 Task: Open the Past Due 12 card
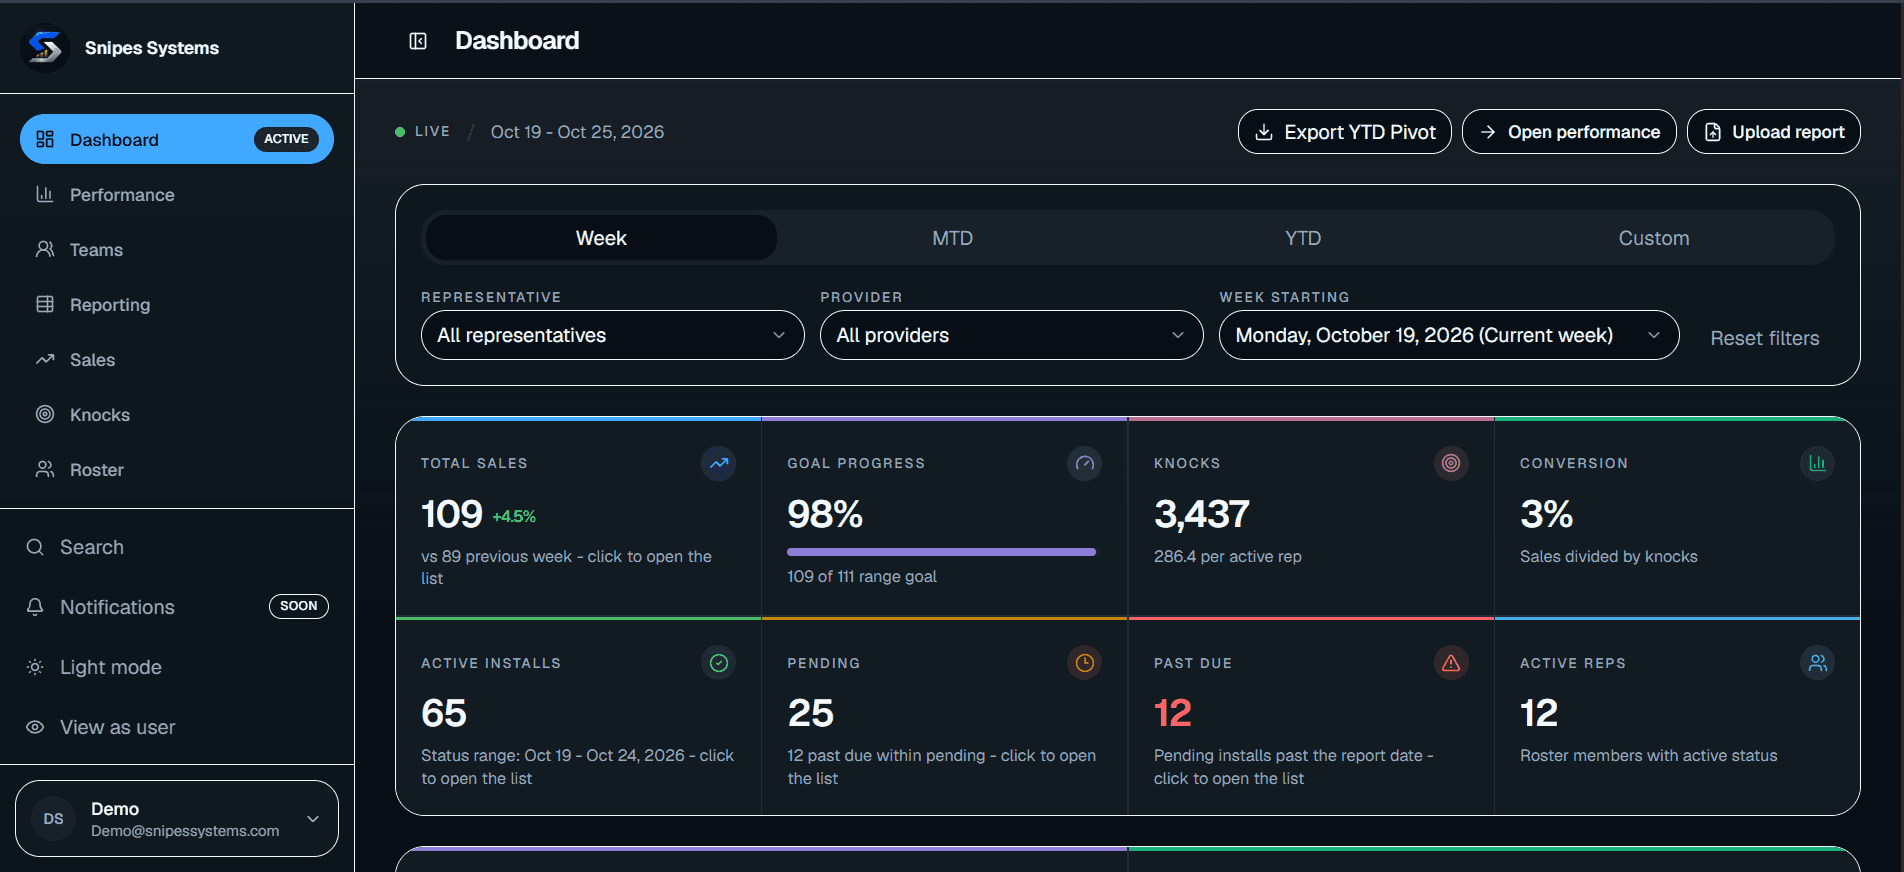click(1311, 716)
